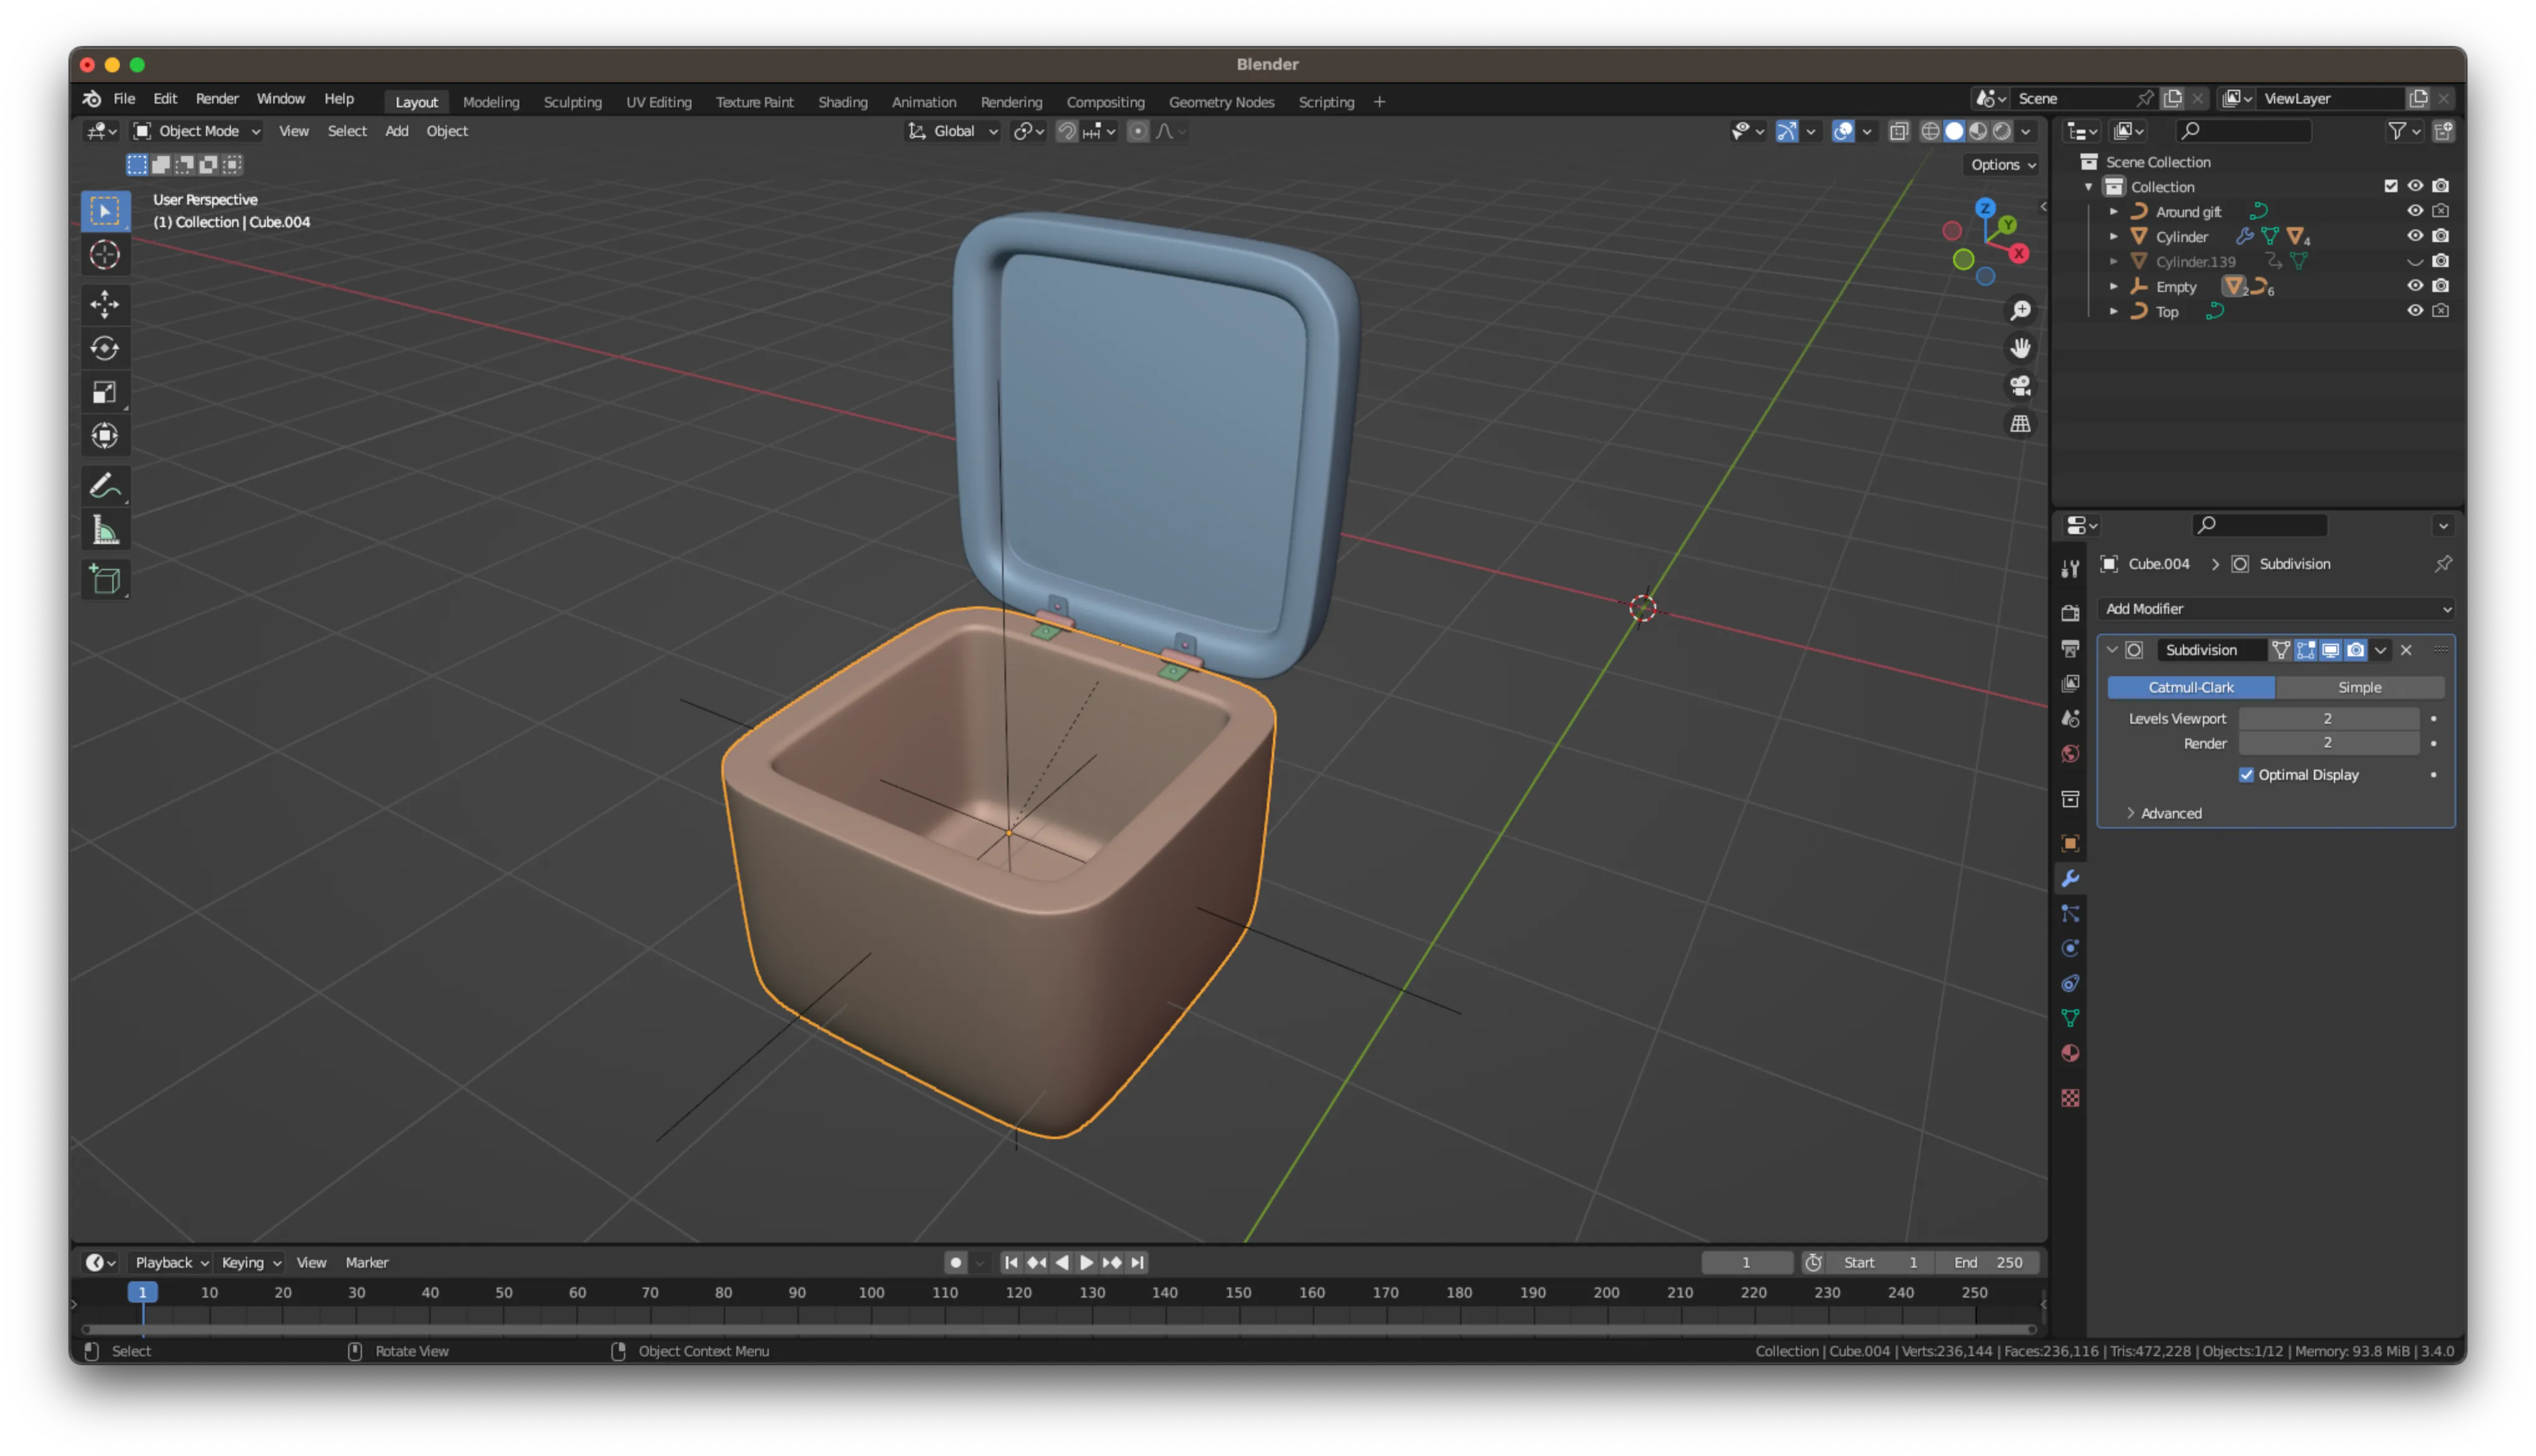Toggle Subdivision modifier viewport display

[2330, 650]
